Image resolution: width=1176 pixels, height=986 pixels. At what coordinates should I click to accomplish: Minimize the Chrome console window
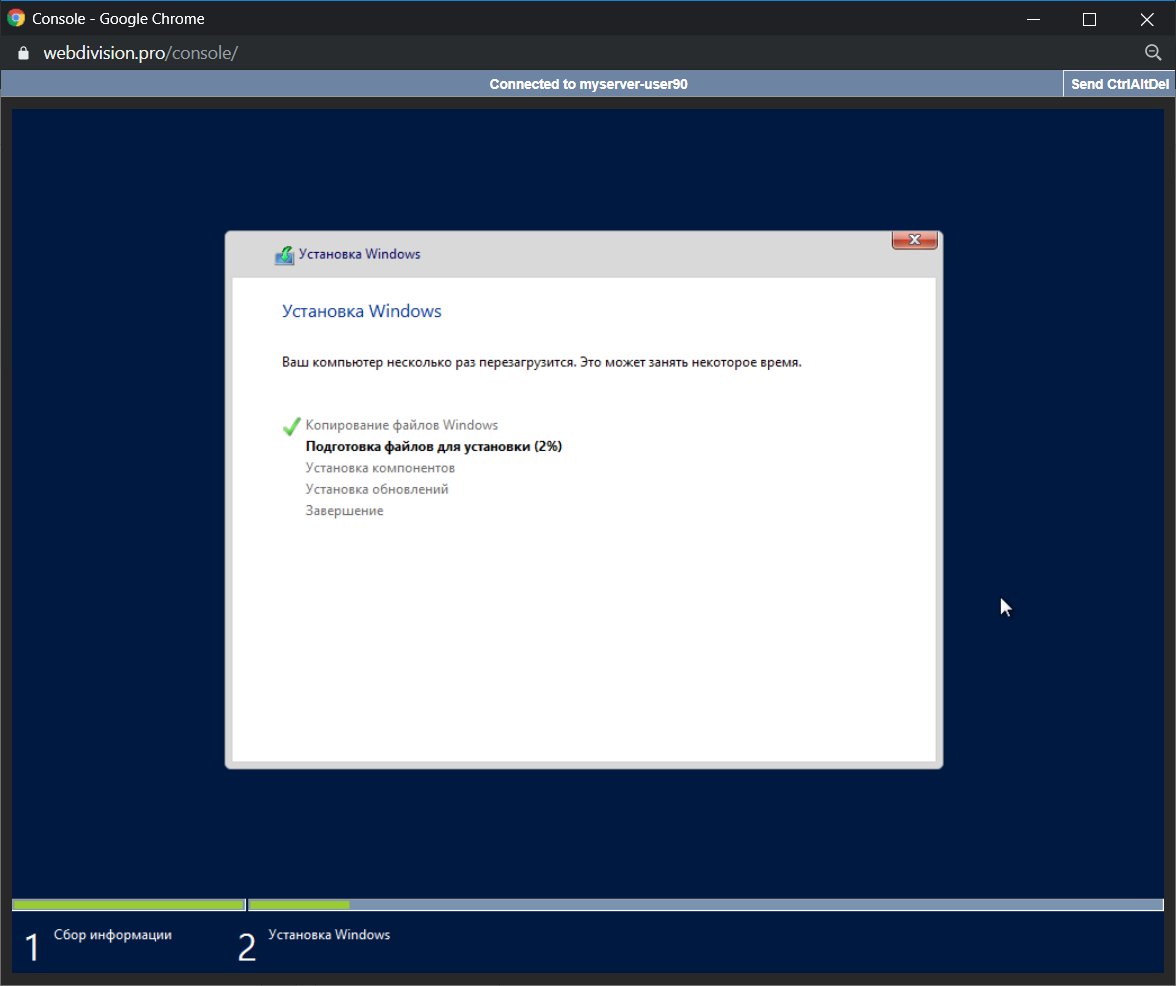pos(1031,19)
